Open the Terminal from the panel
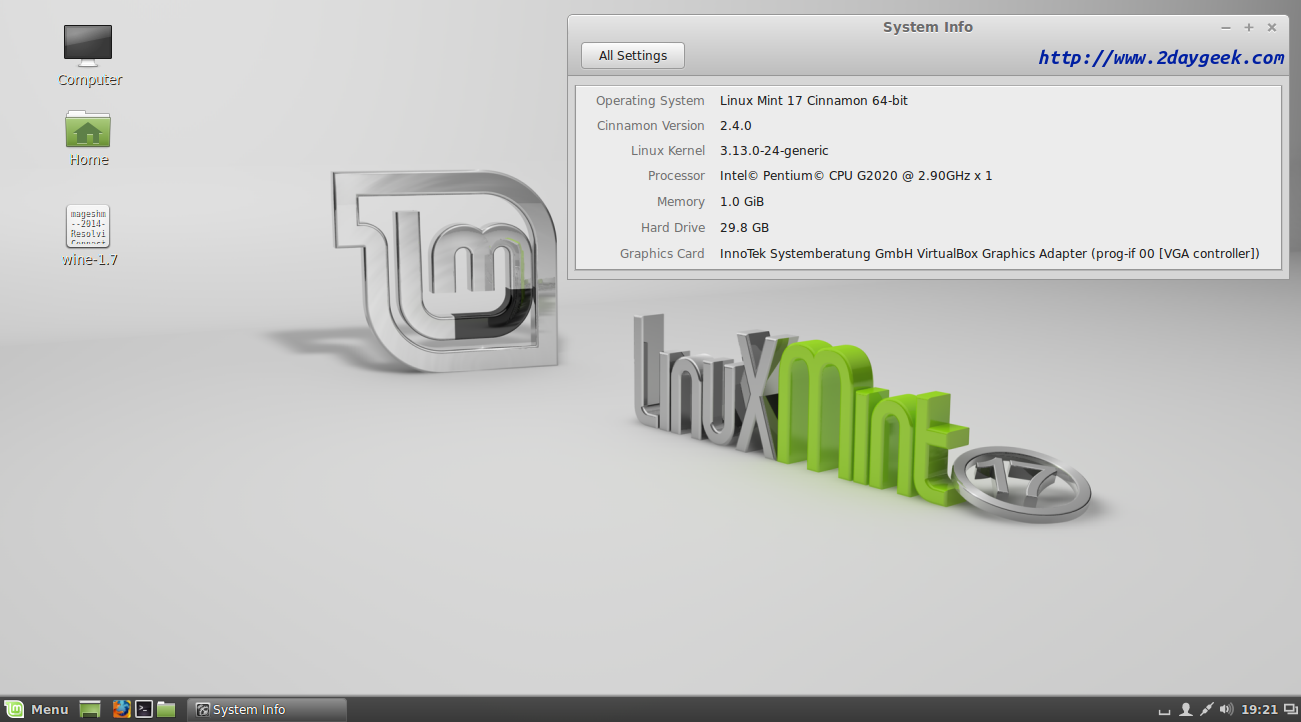Image resolution: width=1301 pixels, height=722 pixels. tap(144, 709)
